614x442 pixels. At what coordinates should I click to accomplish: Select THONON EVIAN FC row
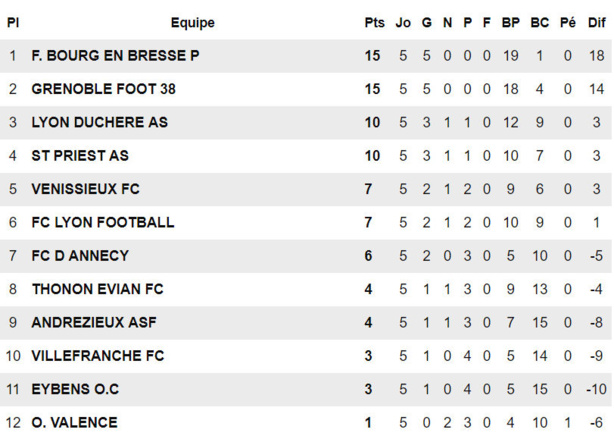click(x=97, y=289)
